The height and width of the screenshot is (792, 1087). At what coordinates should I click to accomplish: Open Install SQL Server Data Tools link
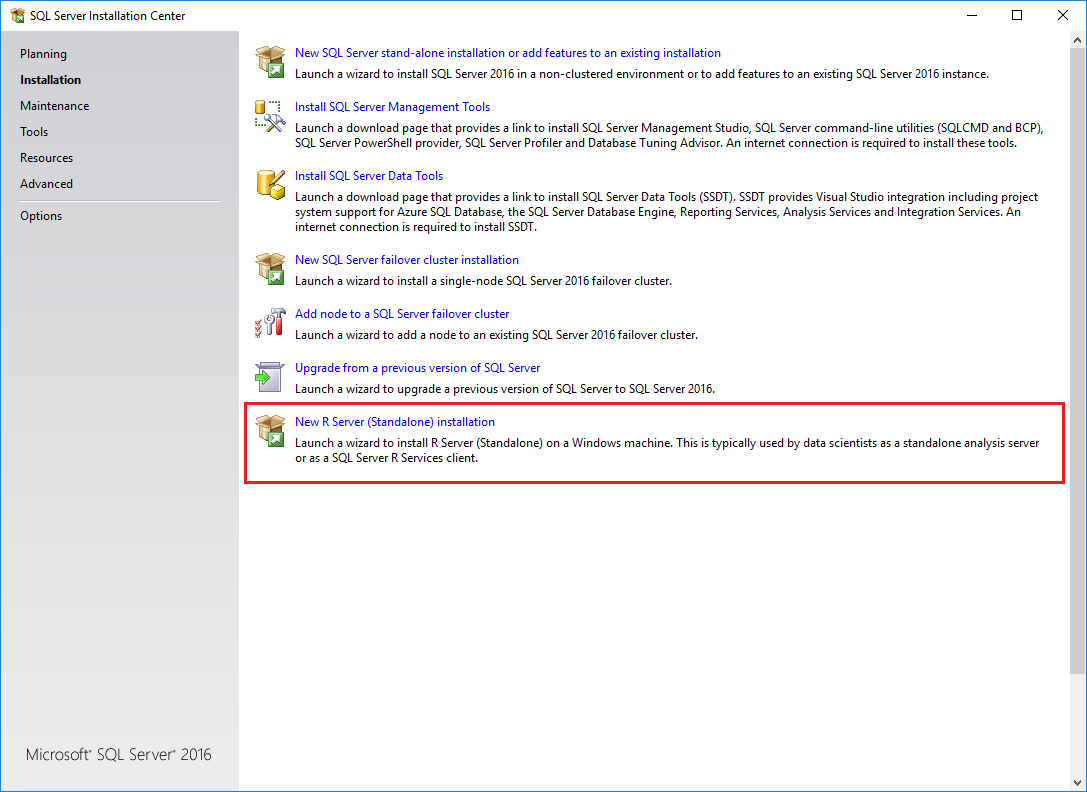[368, 175]
